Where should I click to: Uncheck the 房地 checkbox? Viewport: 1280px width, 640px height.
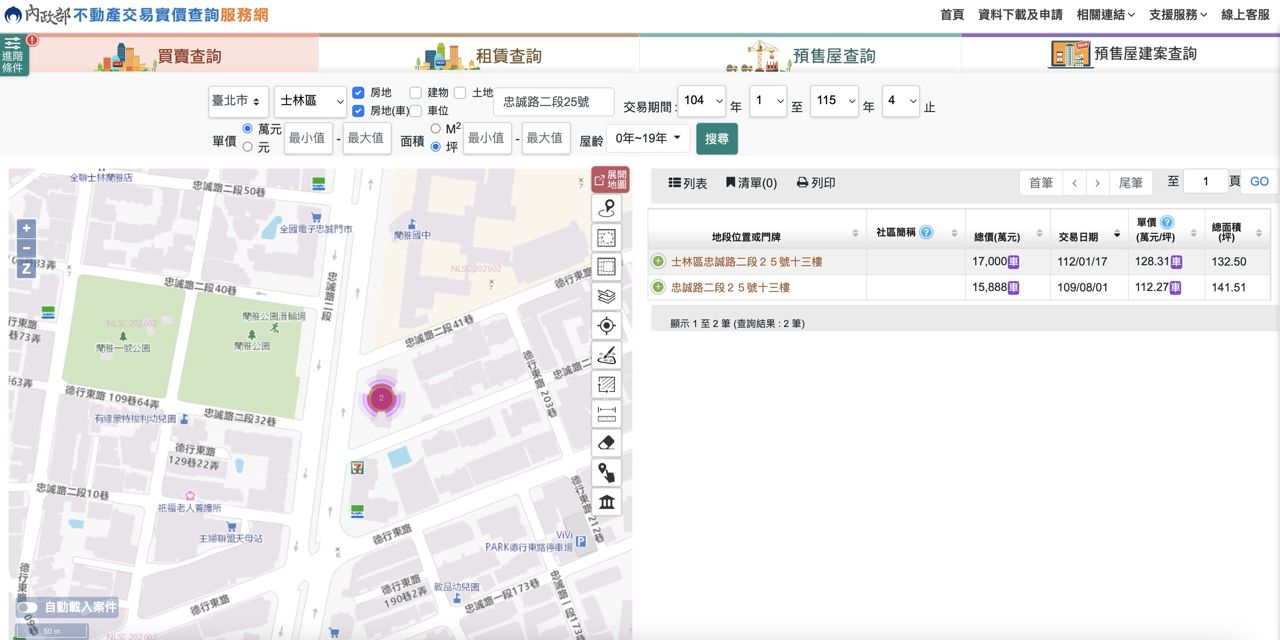[x=358, y=93]
